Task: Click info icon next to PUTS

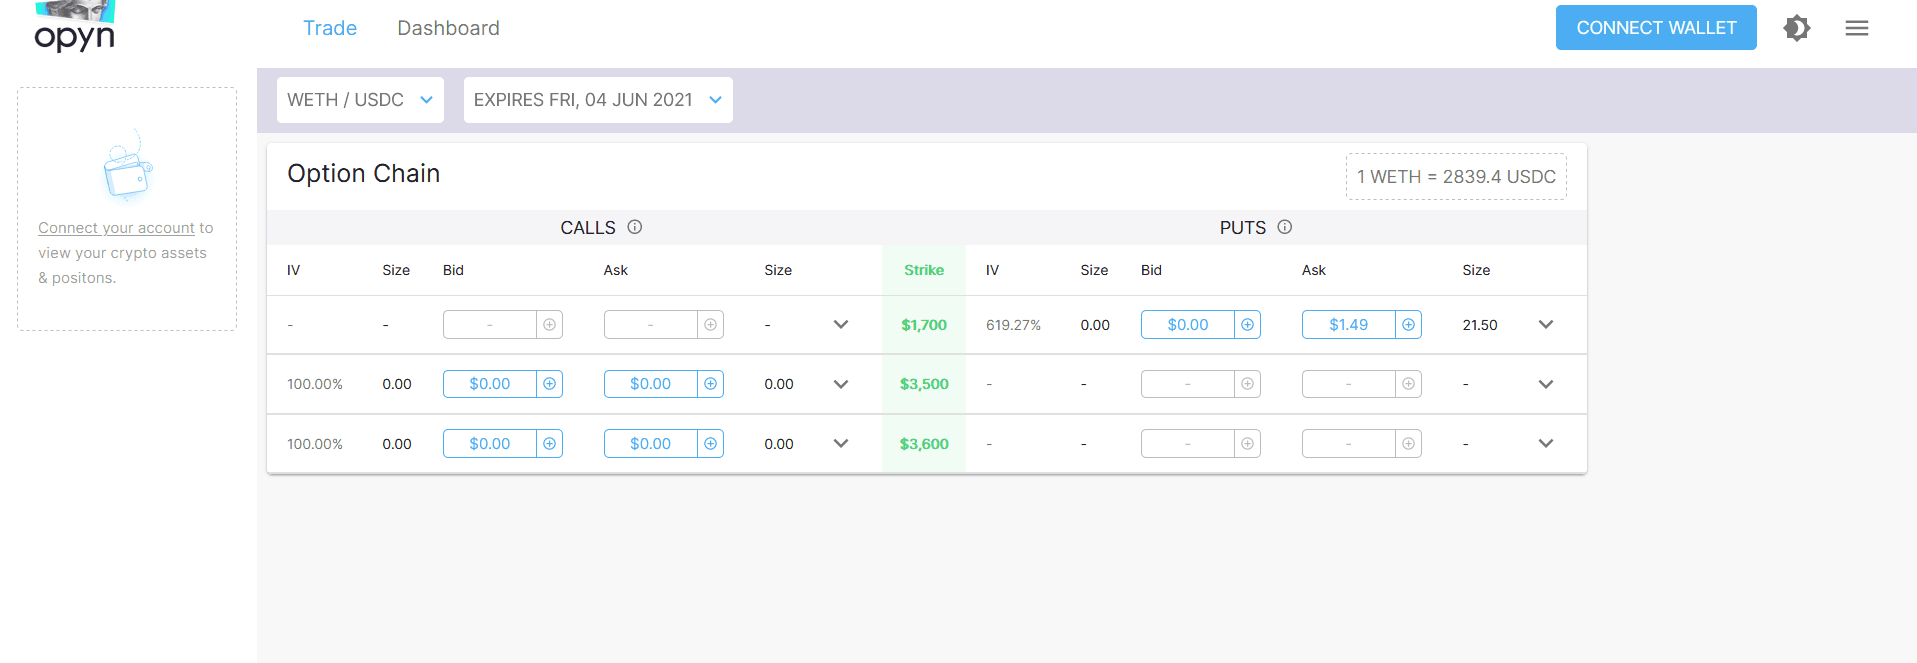Action: (x=1284, y=227)
